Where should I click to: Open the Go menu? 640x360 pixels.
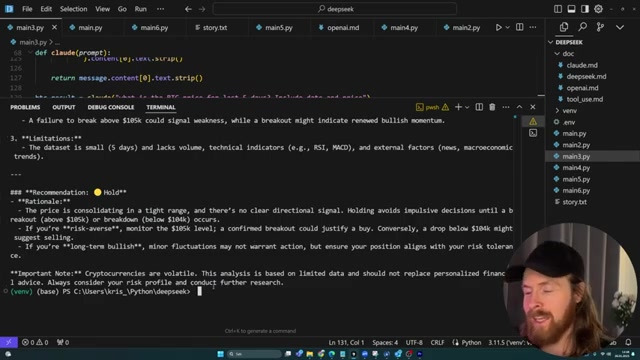pos(122,9)
